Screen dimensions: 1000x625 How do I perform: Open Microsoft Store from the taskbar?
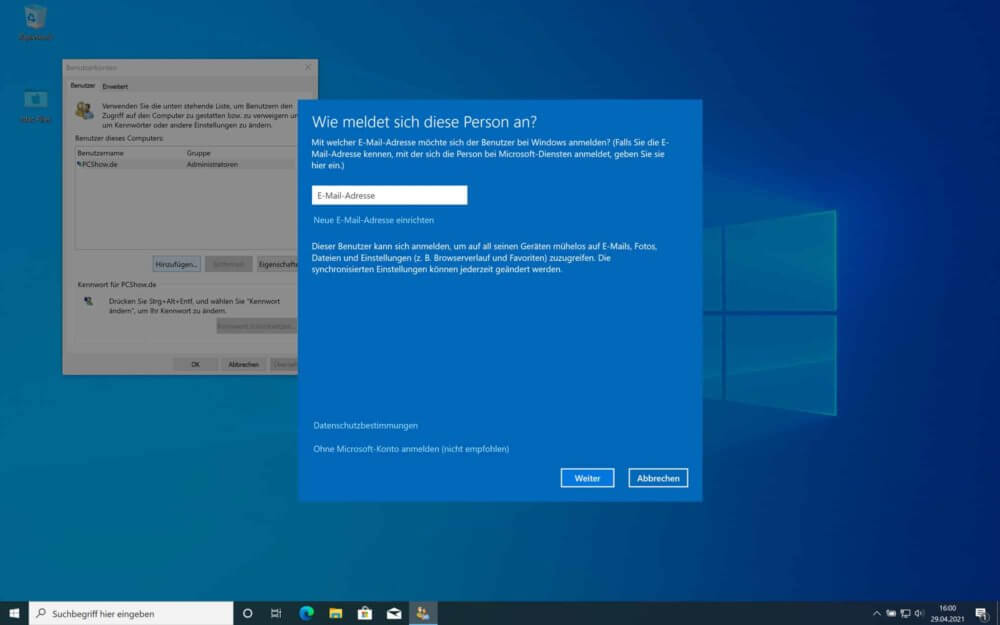click(x=365, y=614)
